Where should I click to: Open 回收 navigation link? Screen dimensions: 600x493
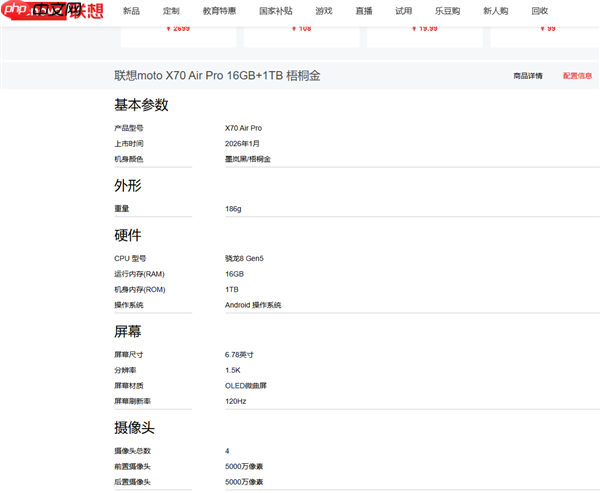click(x=540, y=11)
